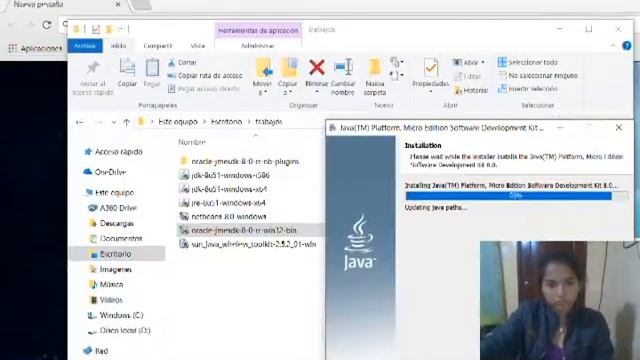Click the Anclar al acceso rápido pin icon
The image size is (640, 360).
coord(93,68)
